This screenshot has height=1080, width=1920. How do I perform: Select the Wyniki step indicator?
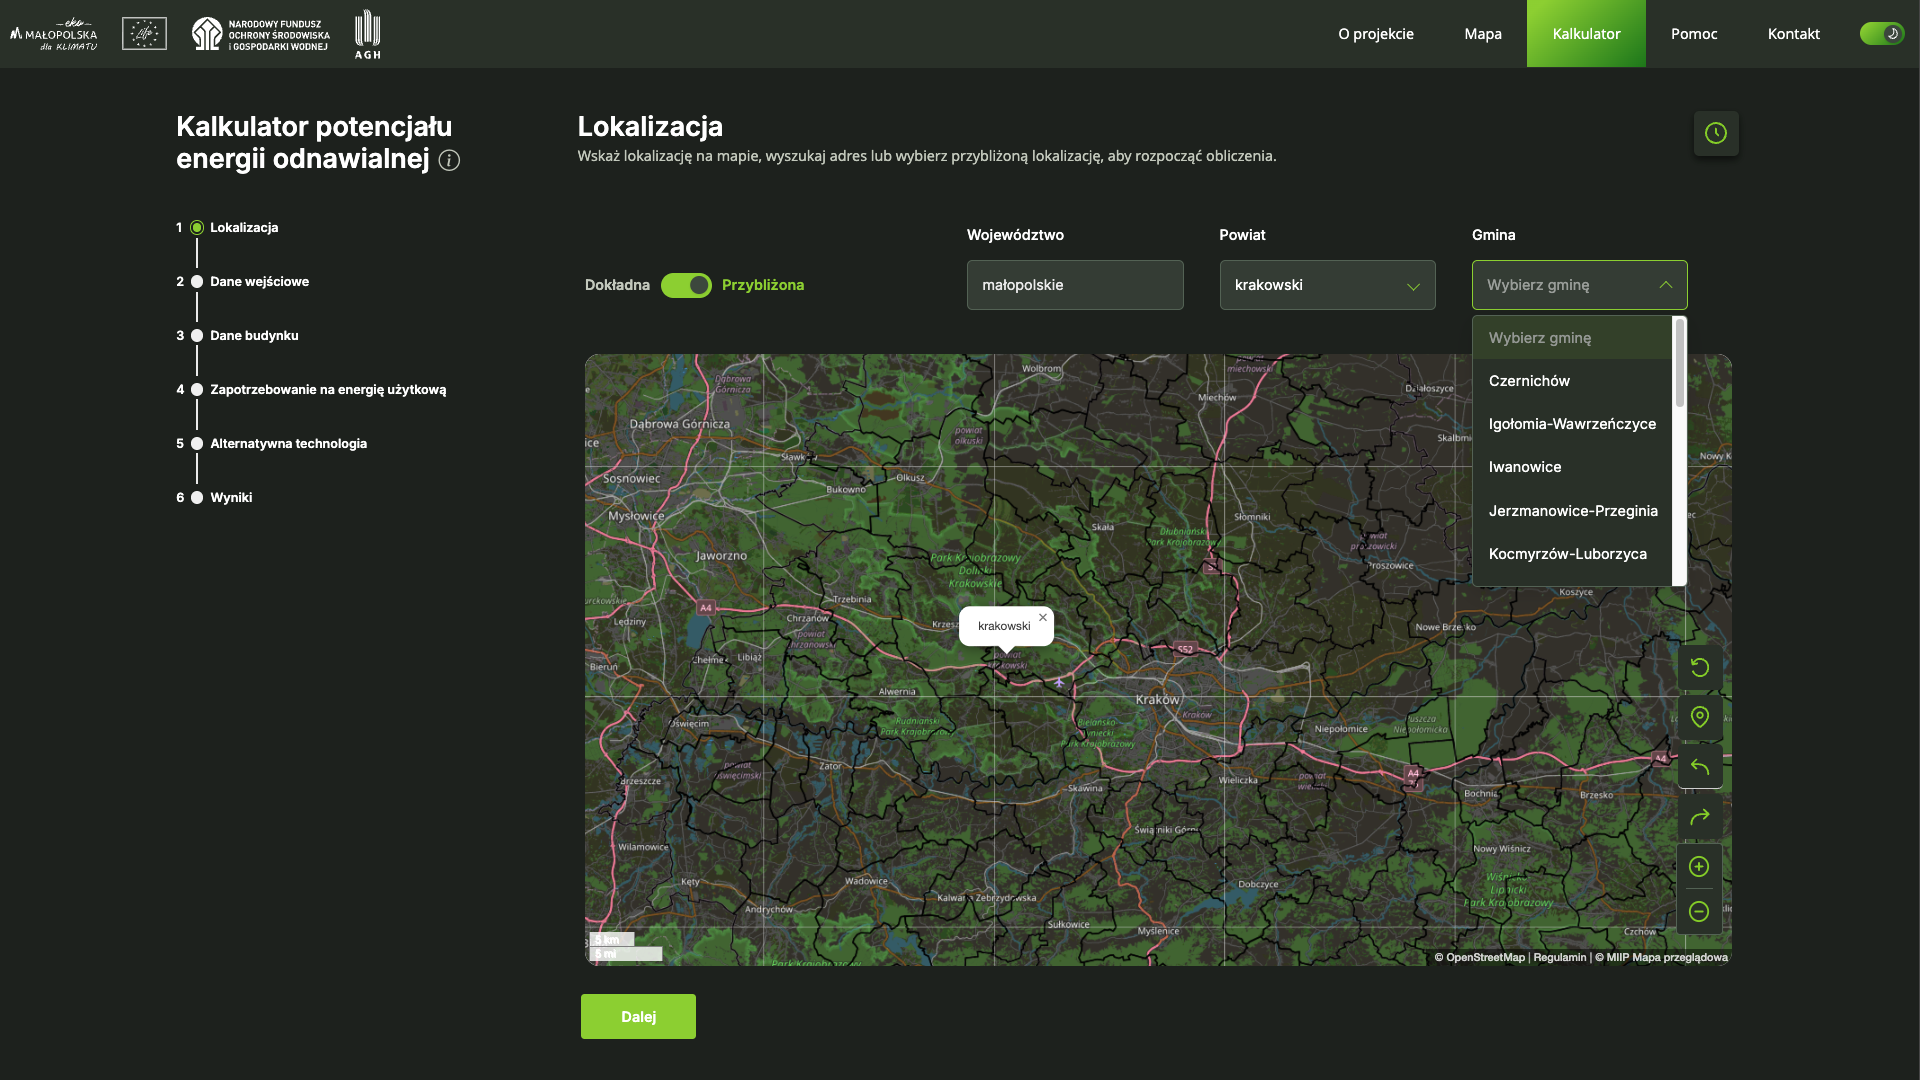197,498
